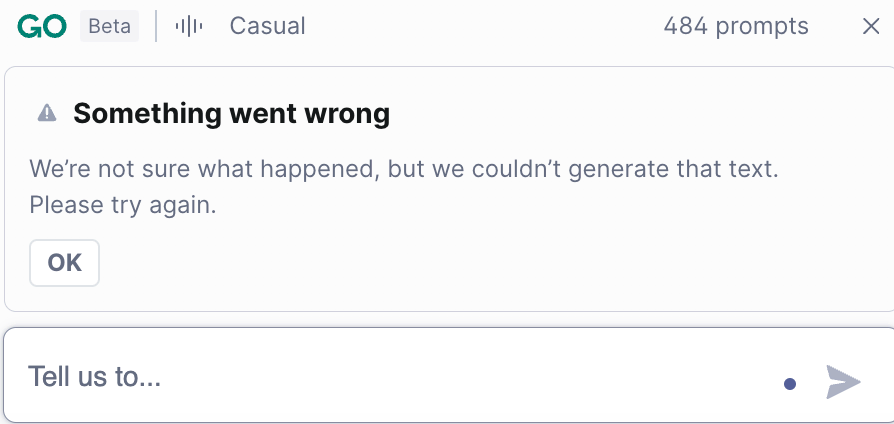This screenshot has height=424, width=894.
Task: Focus the 'Tell us to...' input field
Action: [x=400, y=377]
